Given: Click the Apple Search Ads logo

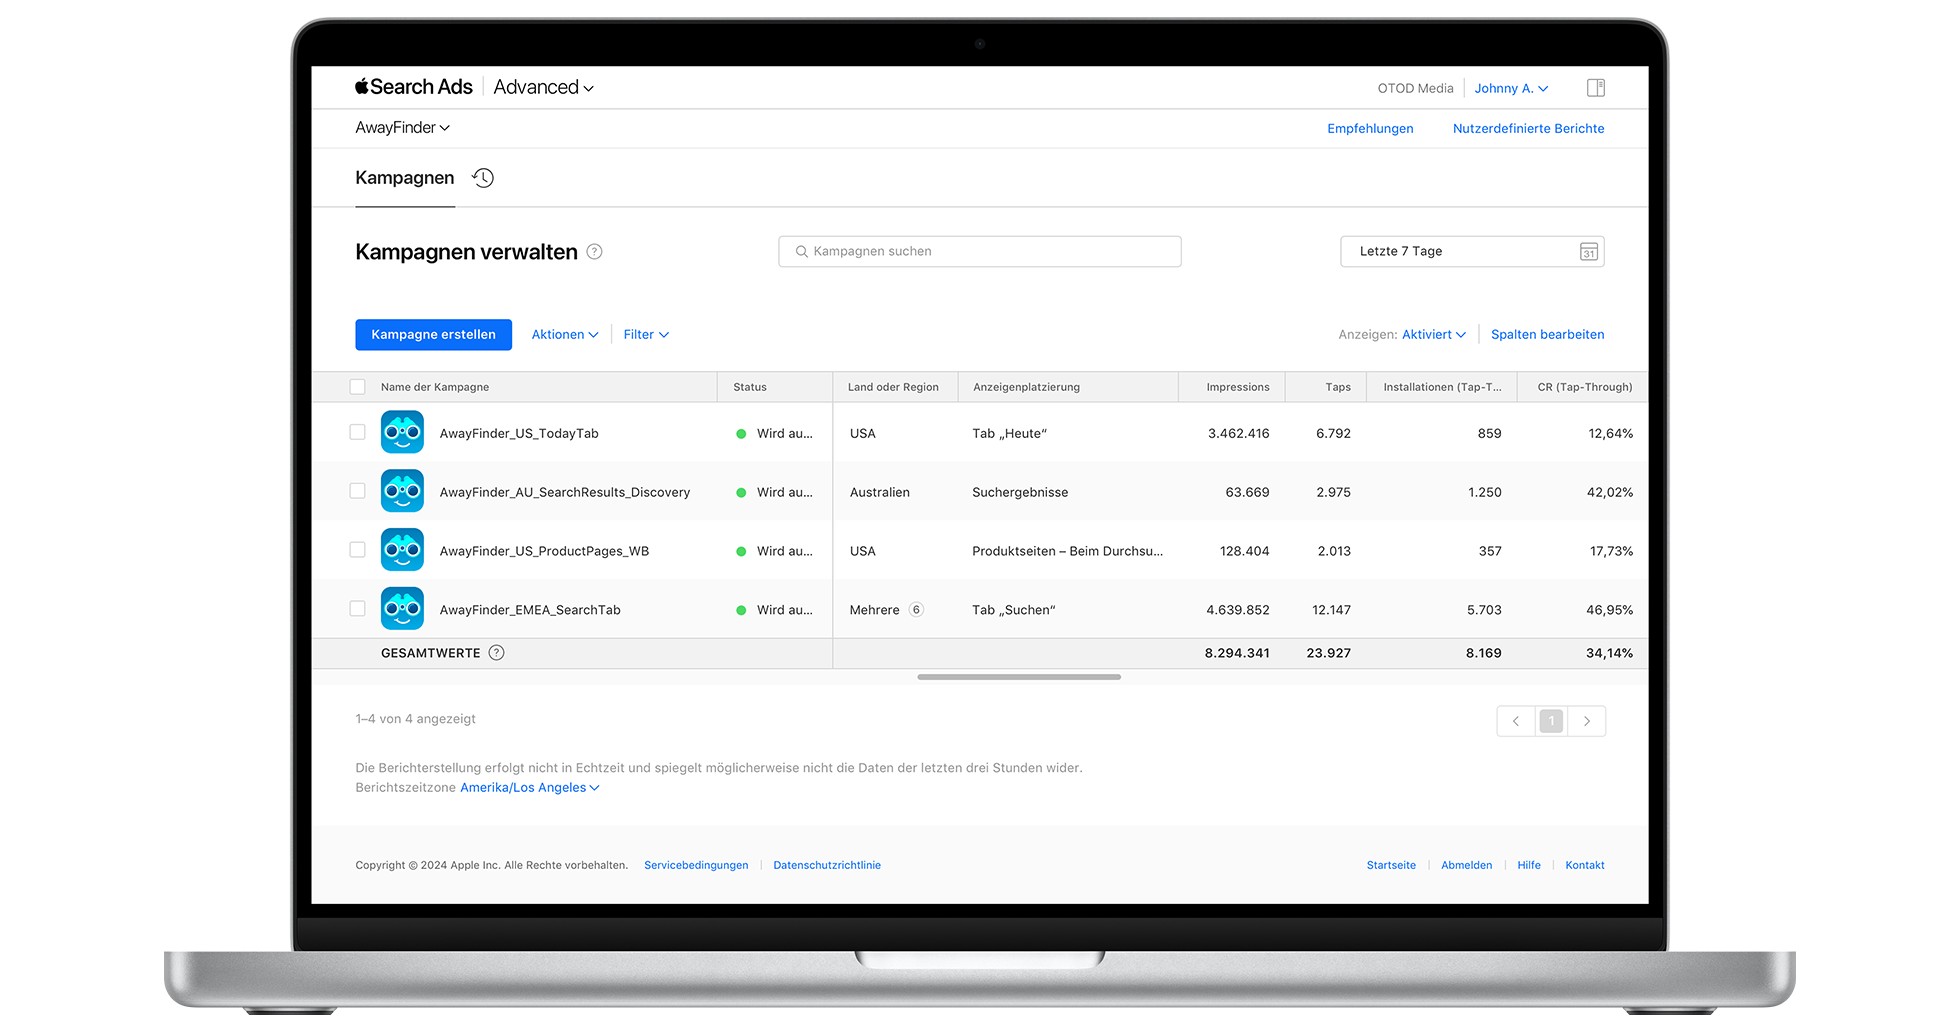Looking at the screenshot, I should click(413, 87).
